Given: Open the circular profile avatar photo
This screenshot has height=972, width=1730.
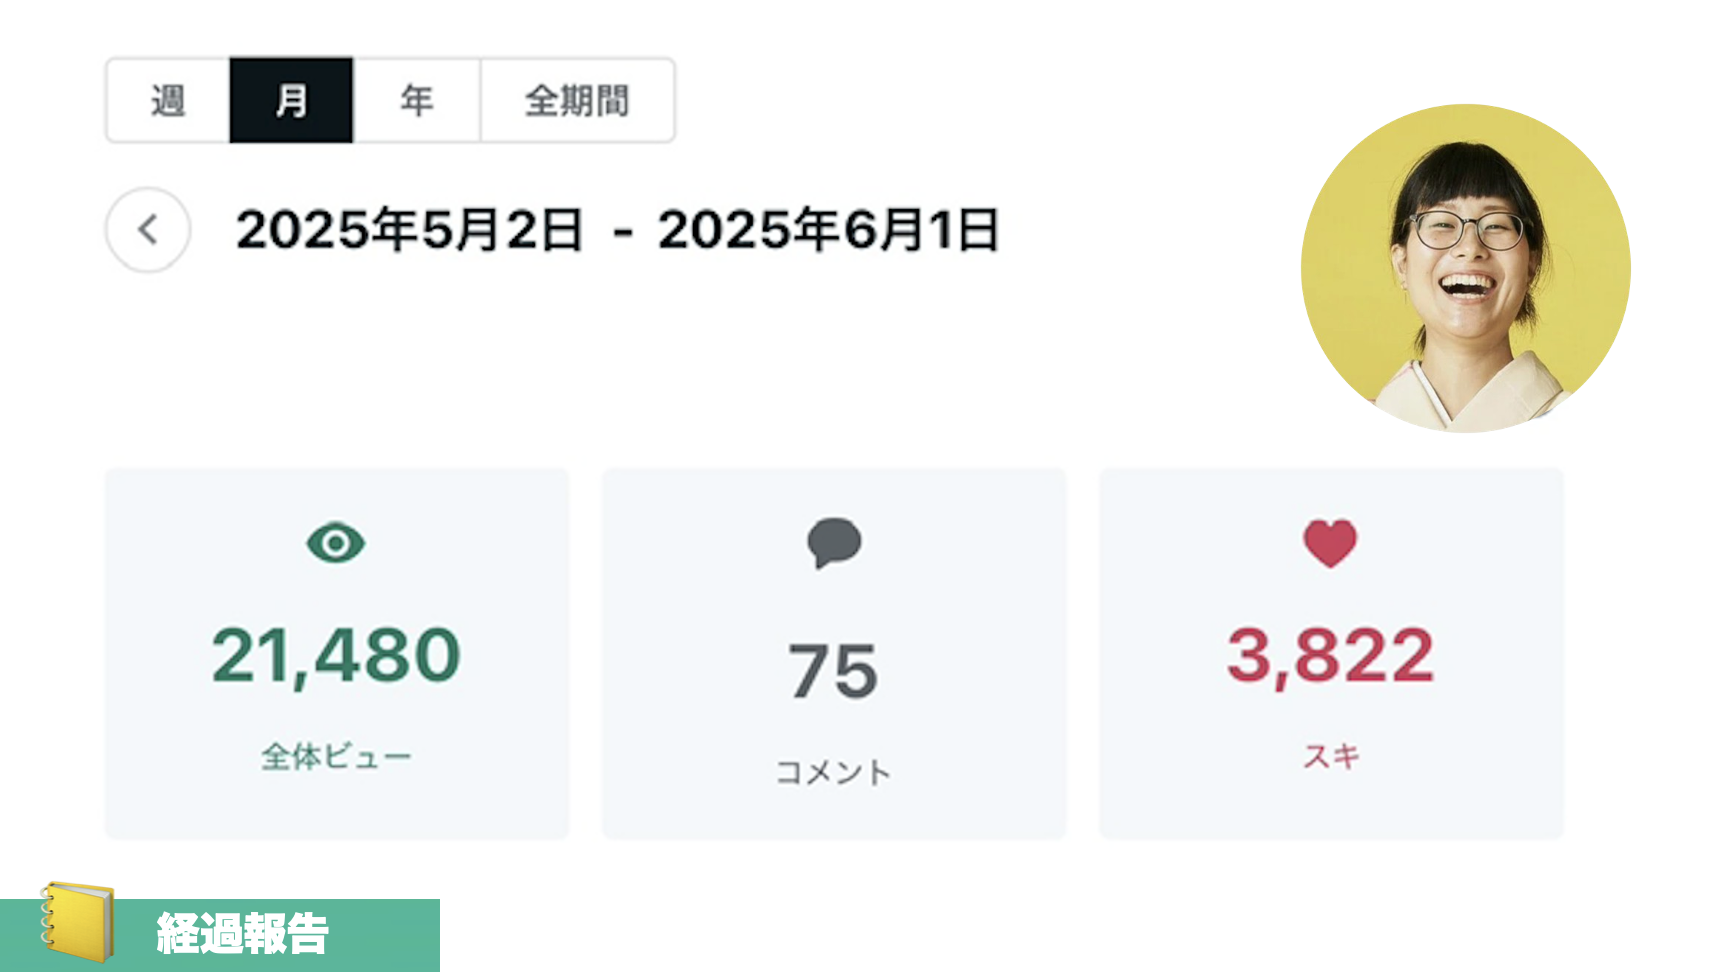Looking at the screenshot, I should pos(1465,268).
